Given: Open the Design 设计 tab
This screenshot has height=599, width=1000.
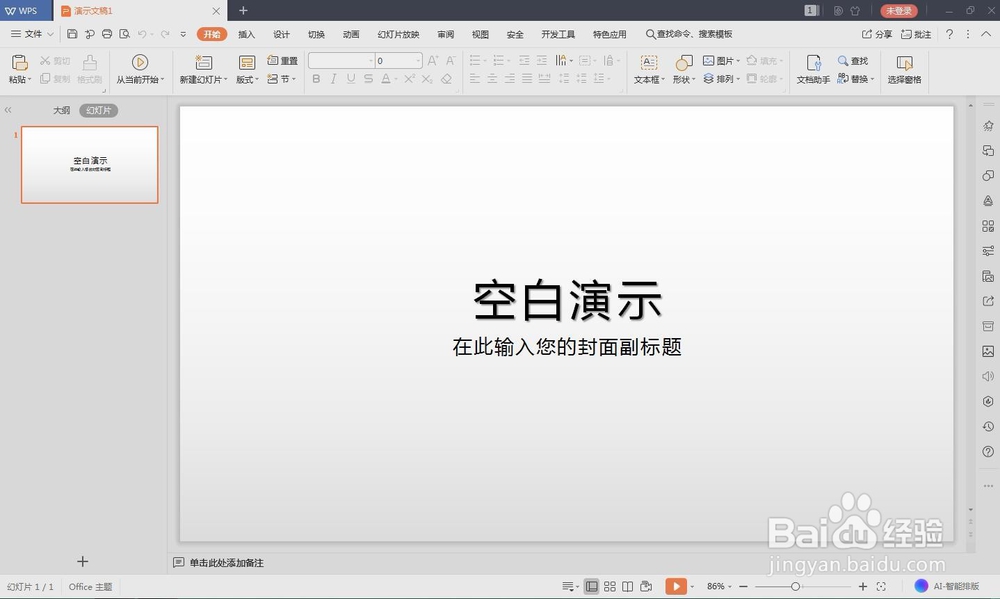Looking at the screenshot, I should tap(281, 34).
